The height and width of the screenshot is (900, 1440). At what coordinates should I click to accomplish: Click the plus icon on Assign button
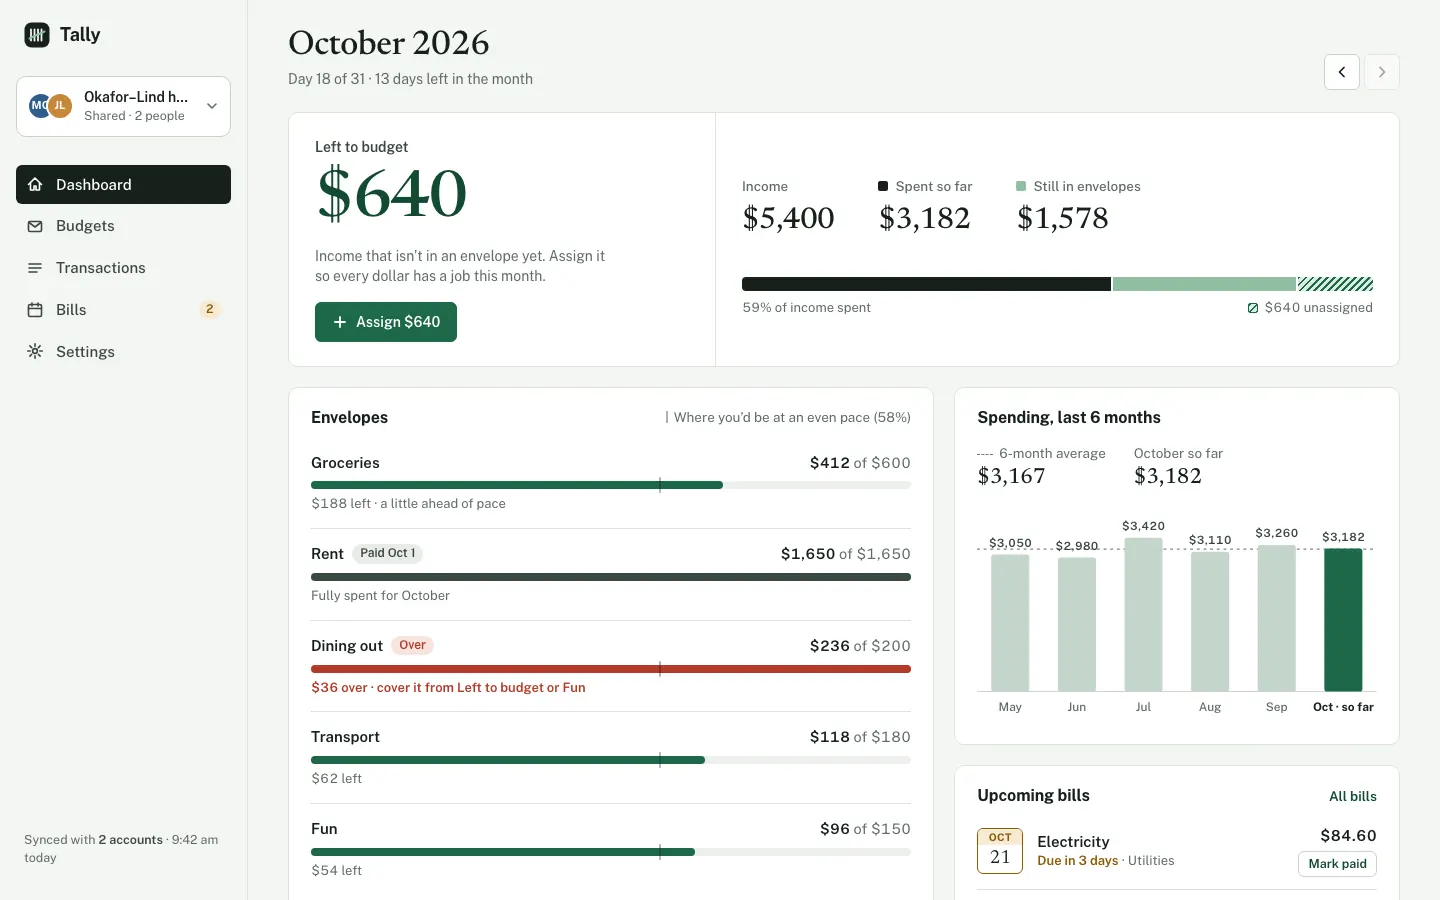coord(340,322)
